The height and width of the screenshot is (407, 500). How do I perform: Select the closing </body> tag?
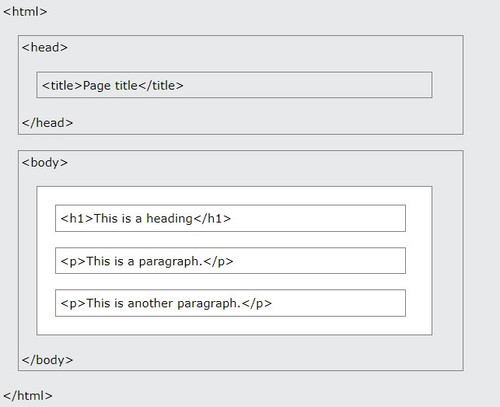(x=47, y=360)
